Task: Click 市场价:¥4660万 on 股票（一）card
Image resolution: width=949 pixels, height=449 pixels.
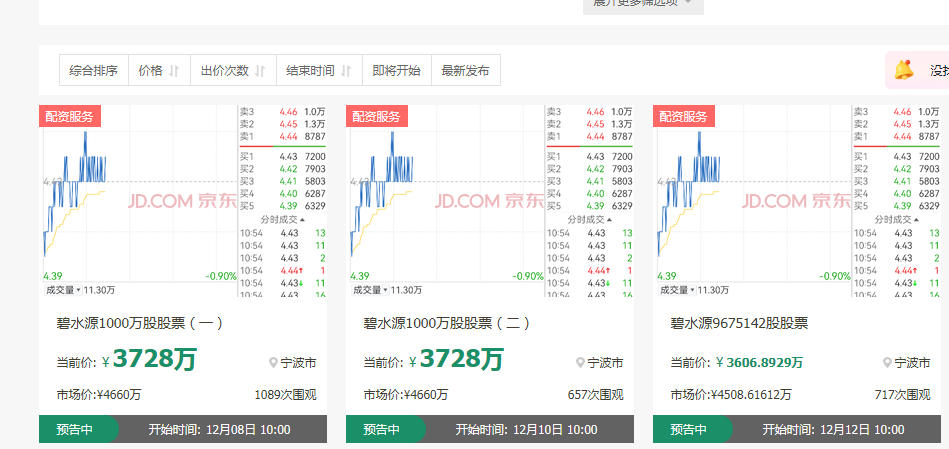Action: (x=99, y=395)
